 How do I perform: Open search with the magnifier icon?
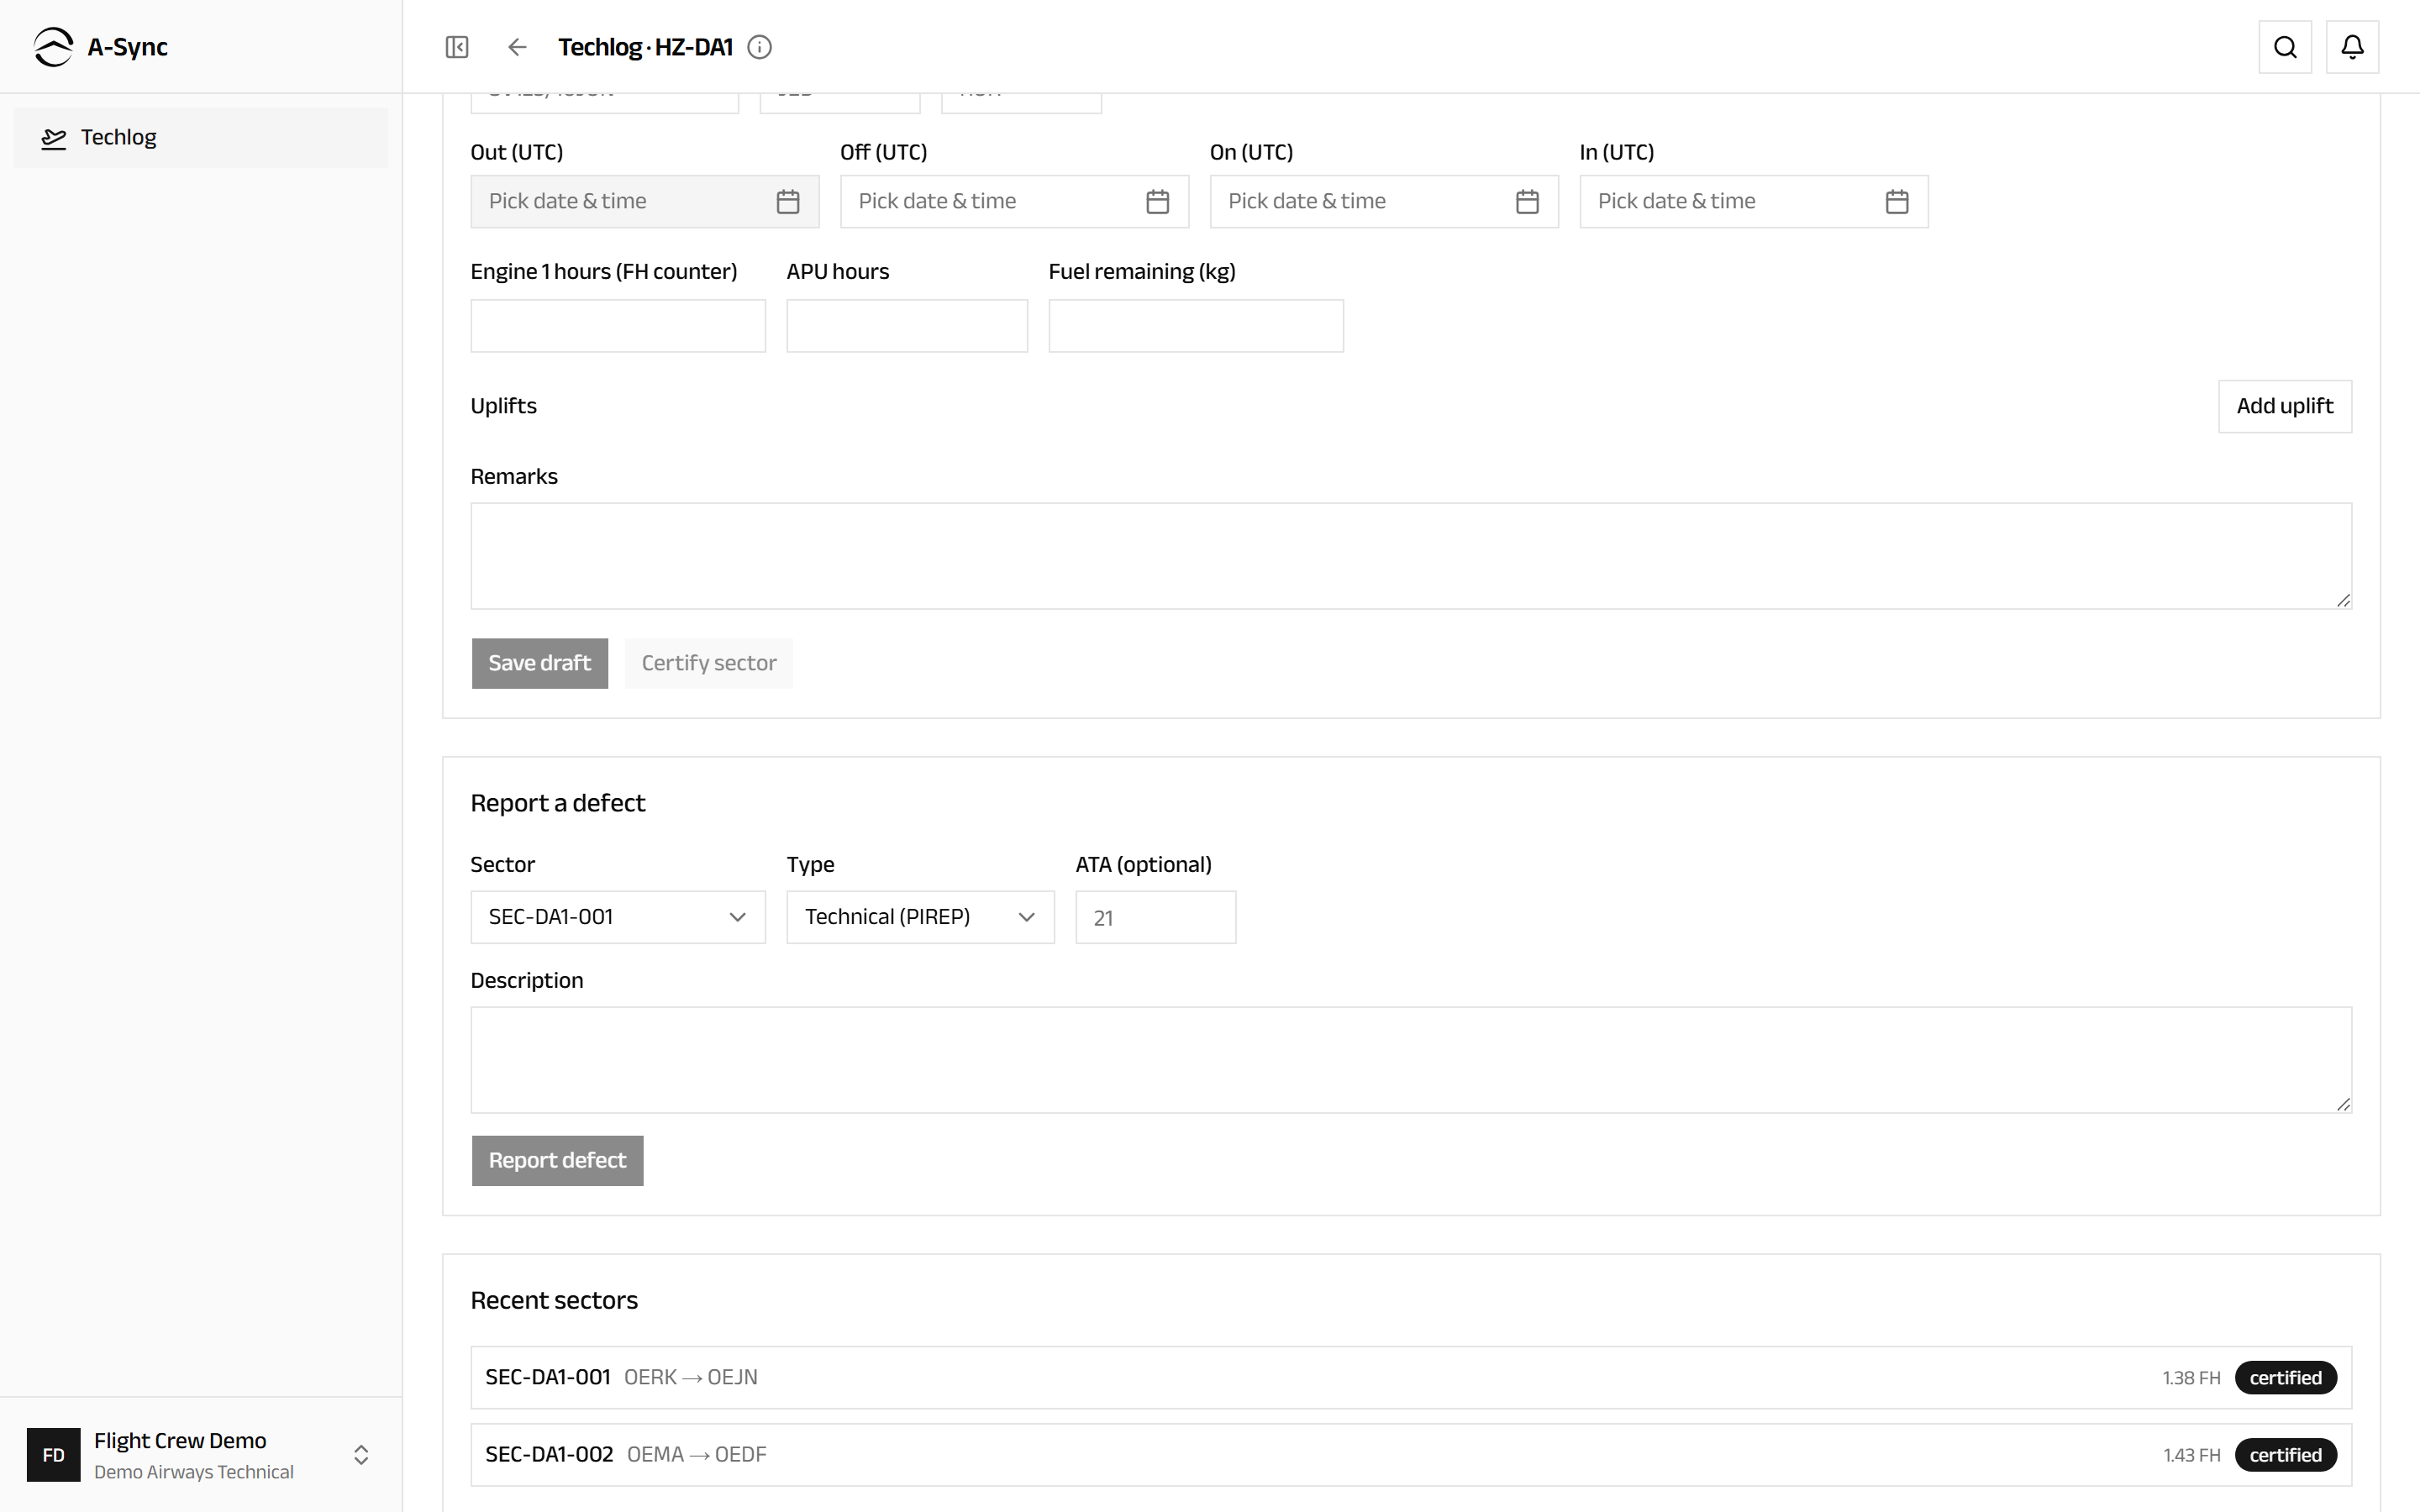[2285, 47]
